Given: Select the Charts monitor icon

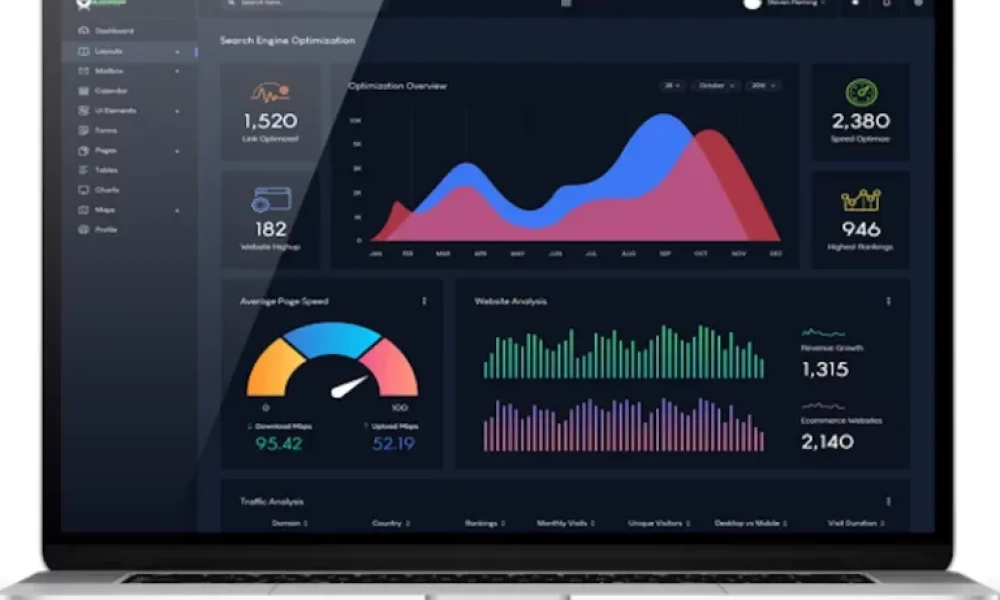Looking at the screenshot, I should (x=84, y=190).
